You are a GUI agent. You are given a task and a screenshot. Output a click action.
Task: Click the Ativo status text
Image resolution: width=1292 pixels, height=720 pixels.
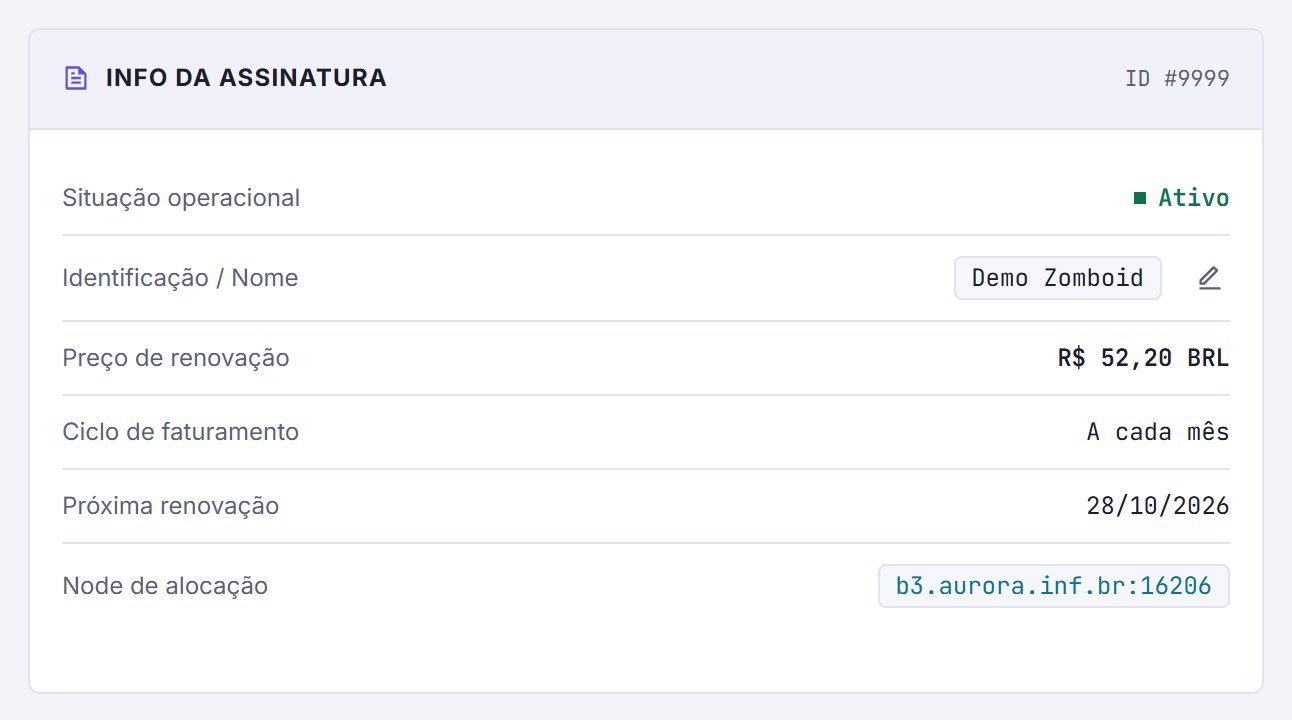(x=1194, y=198)
